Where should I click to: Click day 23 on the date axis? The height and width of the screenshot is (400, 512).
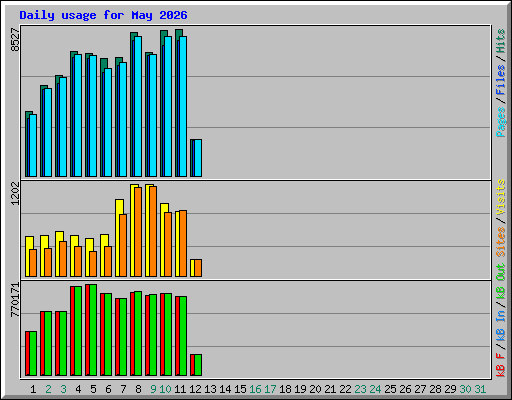point(360,389)
